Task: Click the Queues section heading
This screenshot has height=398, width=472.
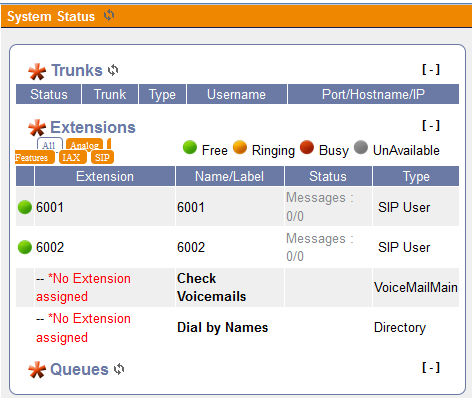Action: pos(79,369)
